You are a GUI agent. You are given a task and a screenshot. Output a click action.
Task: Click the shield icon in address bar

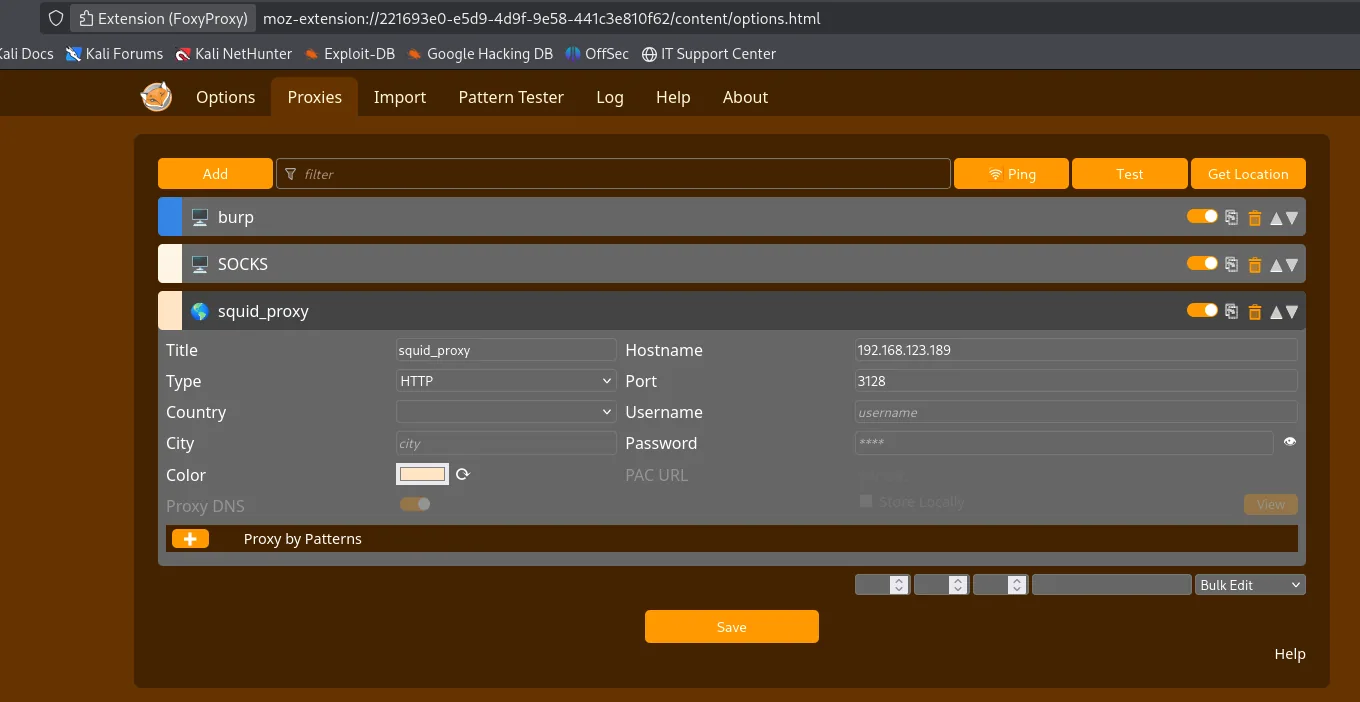point(56,18)
